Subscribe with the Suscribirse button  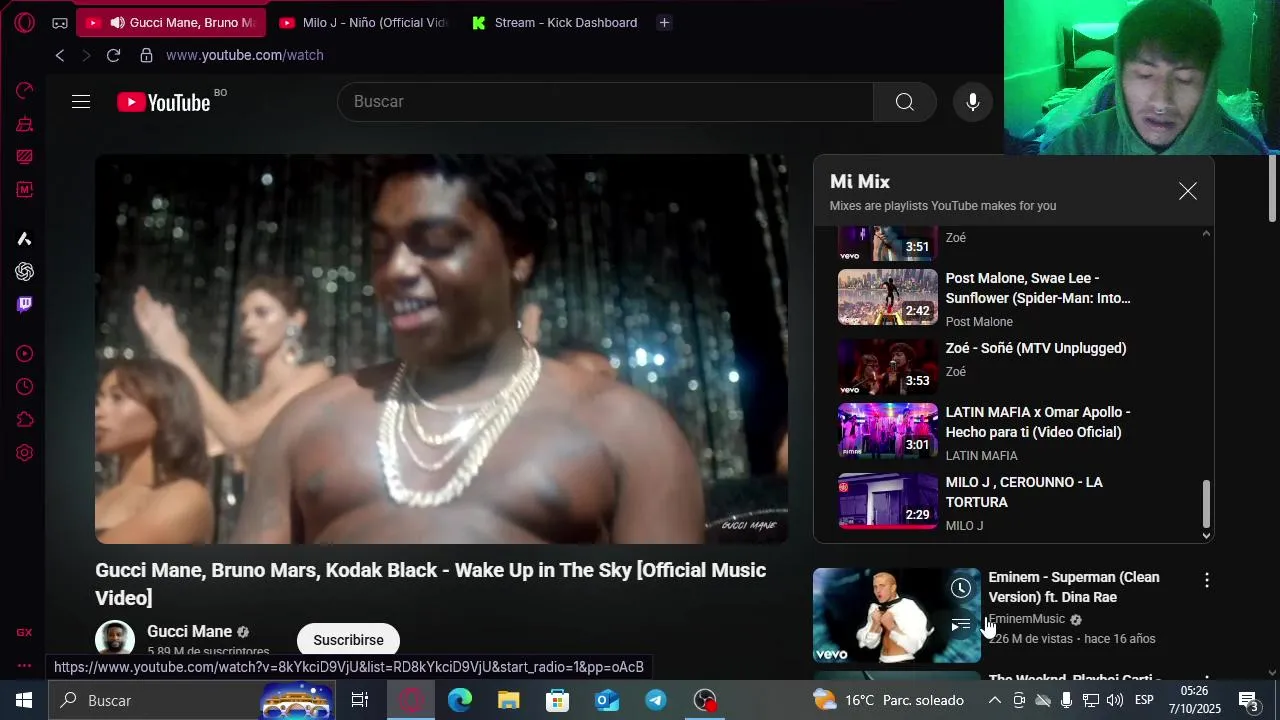click(348, 640)
